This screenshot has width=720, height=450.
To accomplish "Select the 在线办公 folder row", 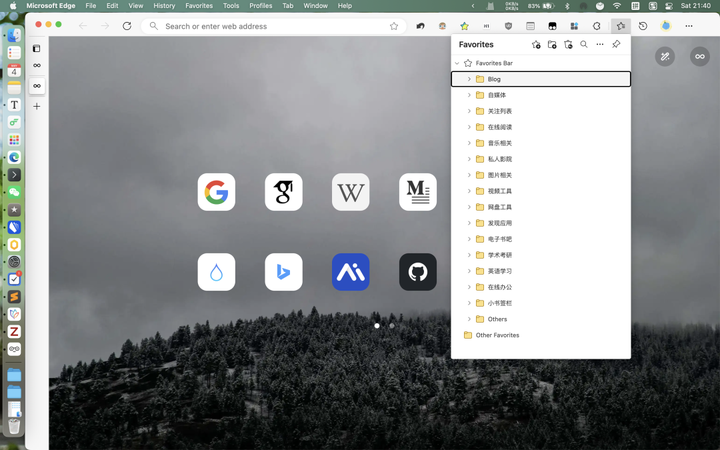I will coord(540,287).
